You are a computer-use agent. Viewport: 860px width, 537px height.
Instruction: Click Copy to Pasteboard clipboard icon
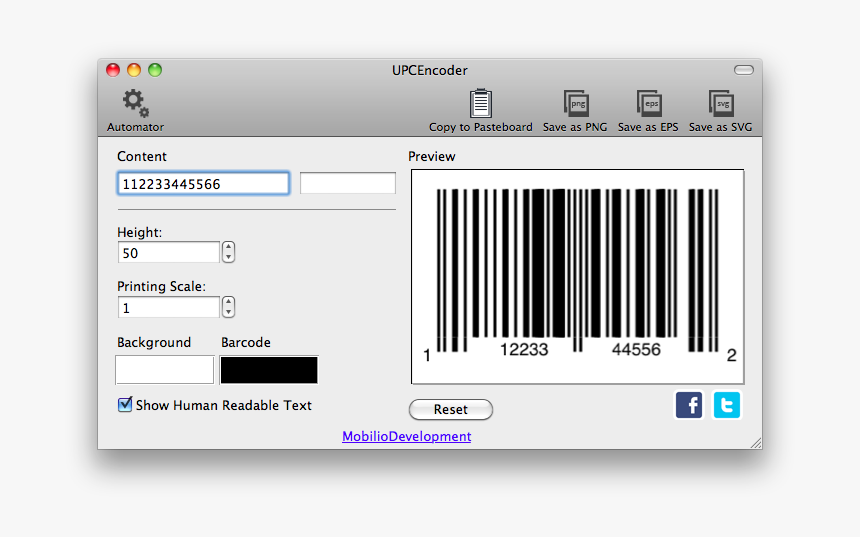480,103
